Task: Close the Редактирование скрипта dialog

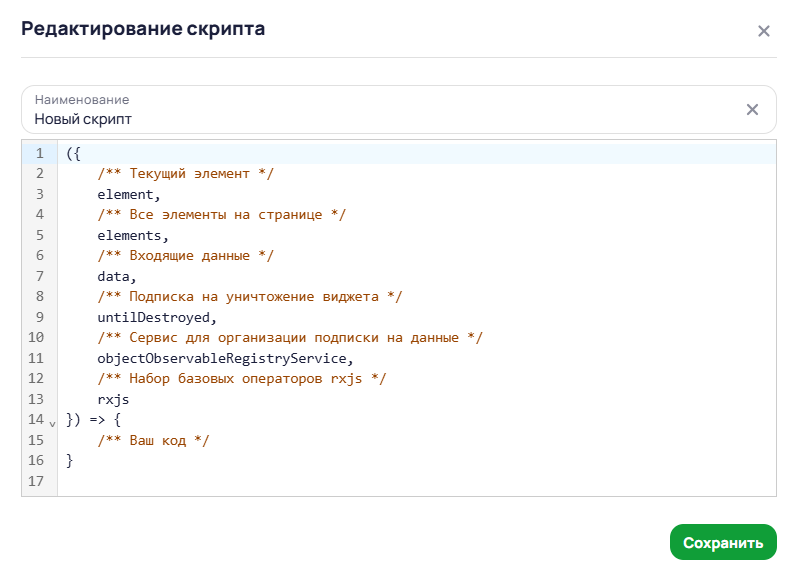Action: (763, 31)
